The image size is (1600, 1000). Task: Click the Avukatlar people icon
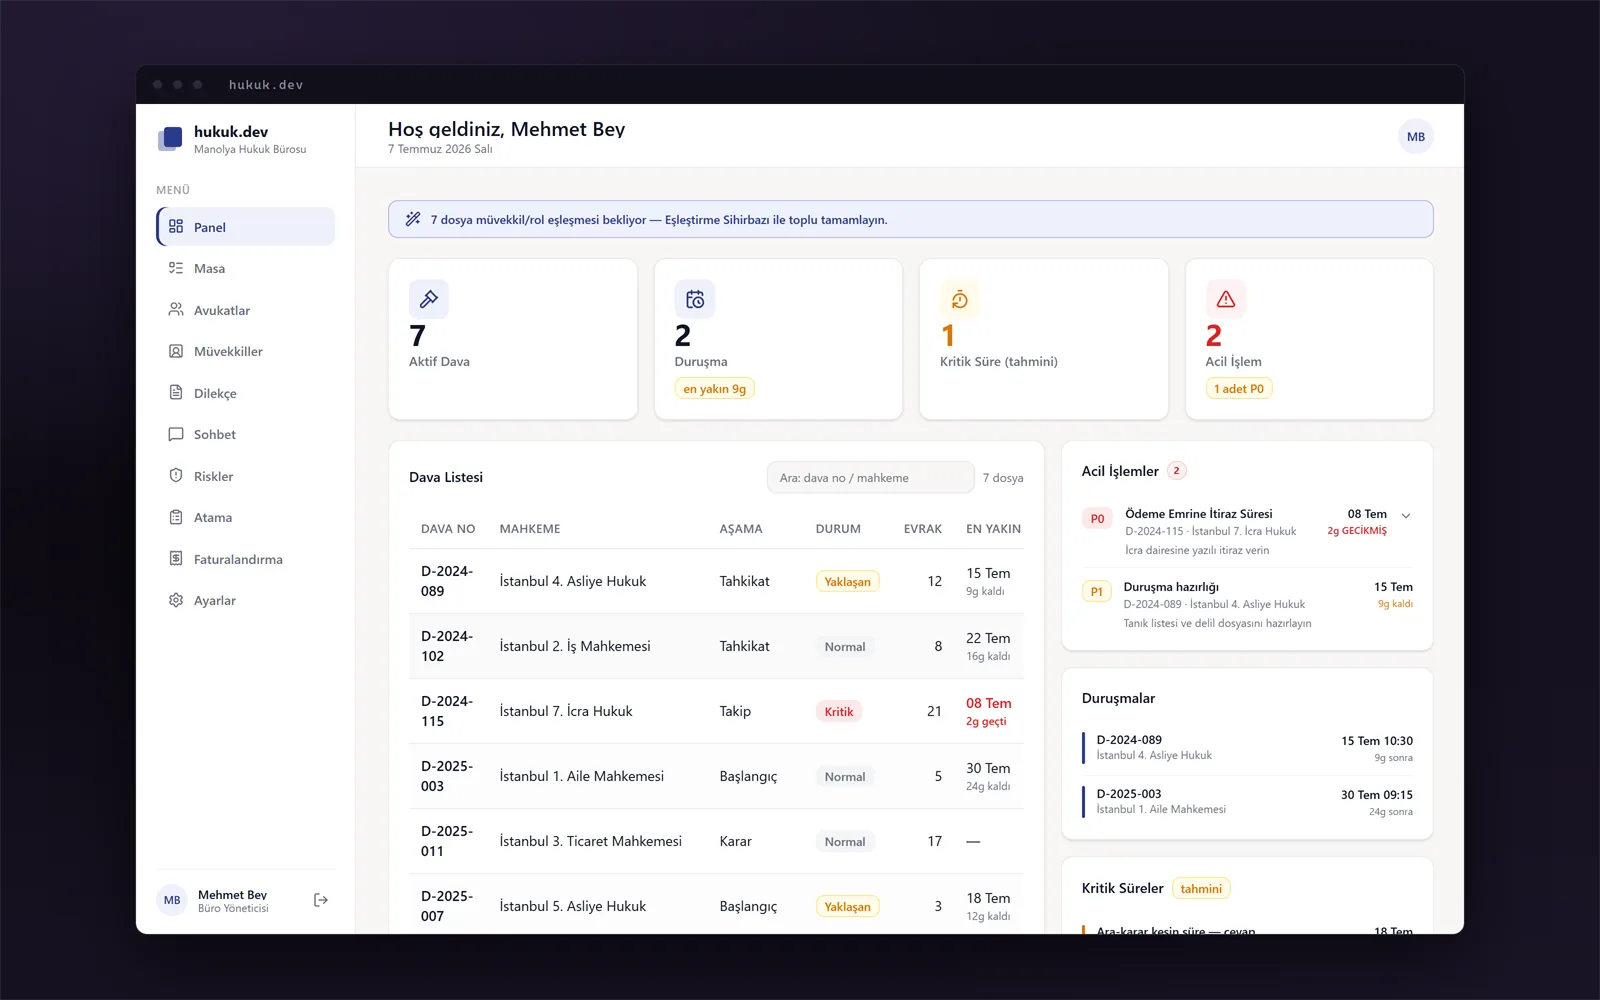click(x=176, y=310)
